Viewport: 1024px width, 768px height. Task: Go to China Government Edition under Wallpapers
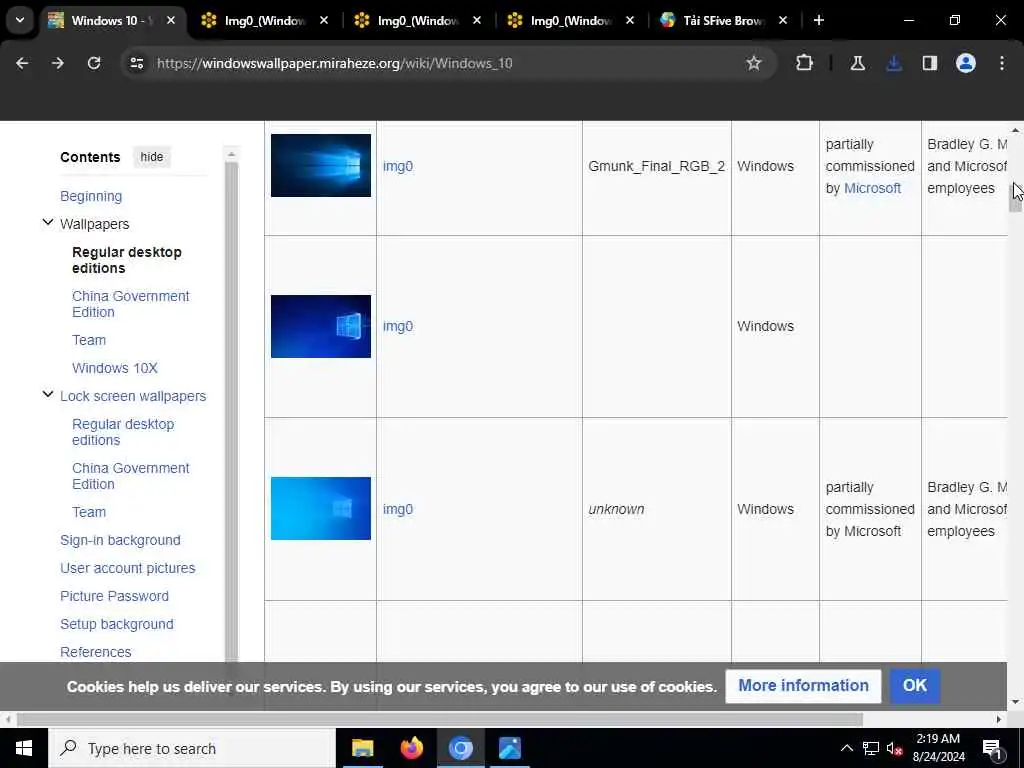tap(131, 304)
